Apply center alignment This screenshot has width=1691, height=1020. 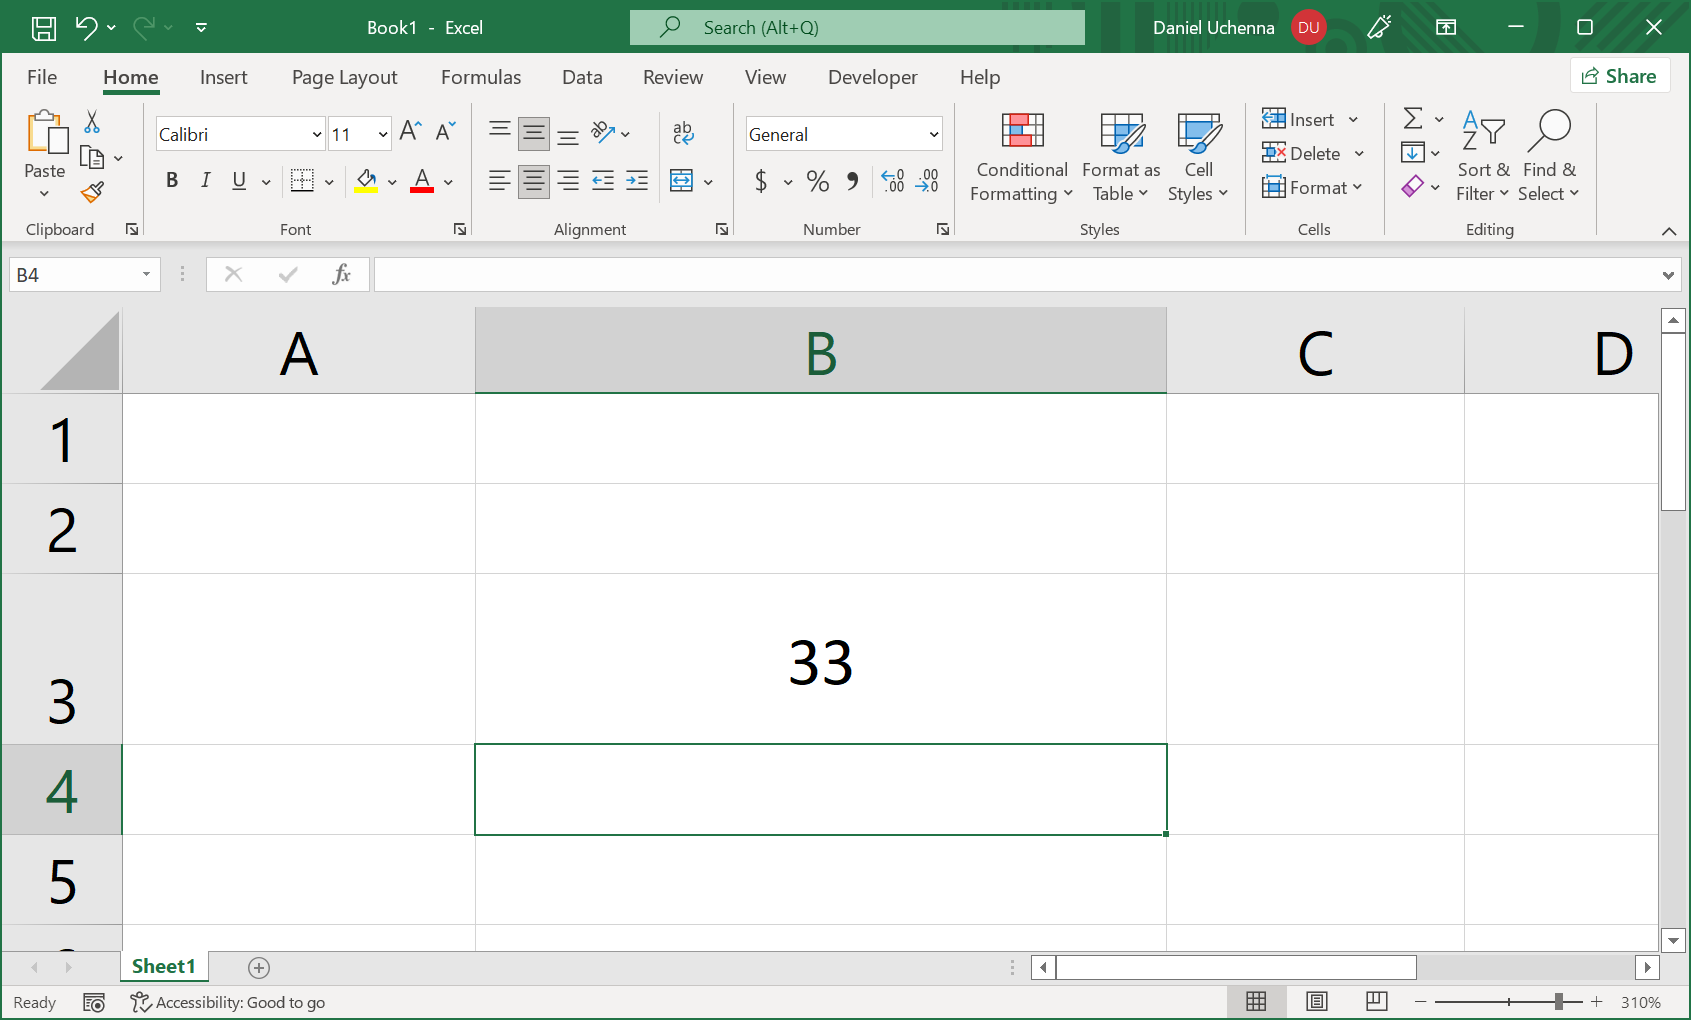(x=533, y=181)
